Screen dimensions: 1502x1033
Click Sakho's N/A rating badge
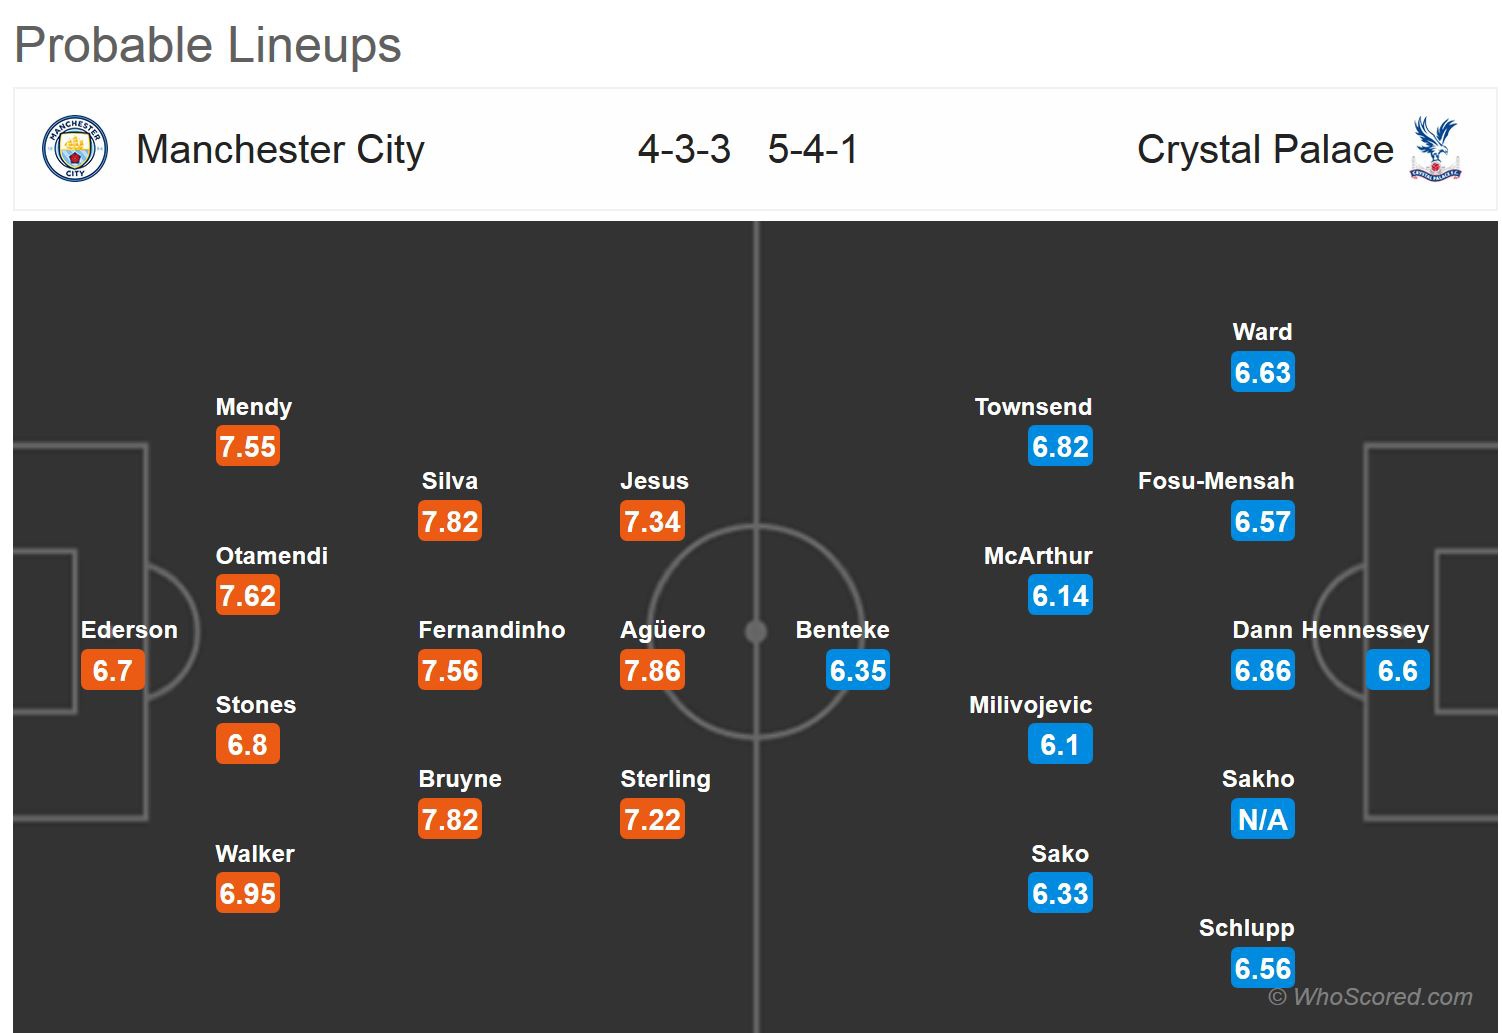tap(1262, 820)
